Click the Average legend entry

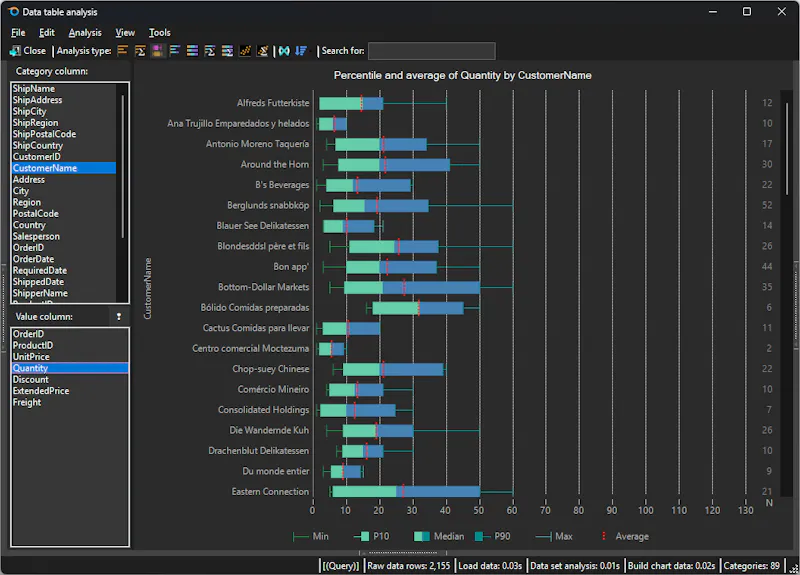click(625, 536)
